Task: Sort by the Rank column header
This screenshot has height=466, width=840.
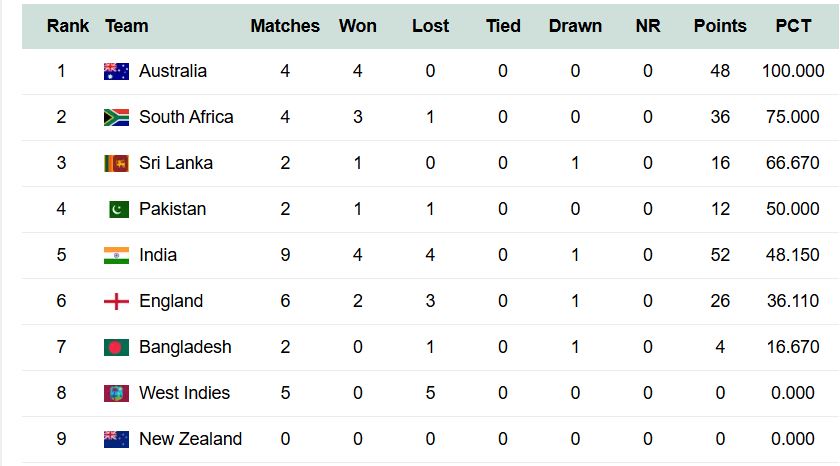Action: 68,25
